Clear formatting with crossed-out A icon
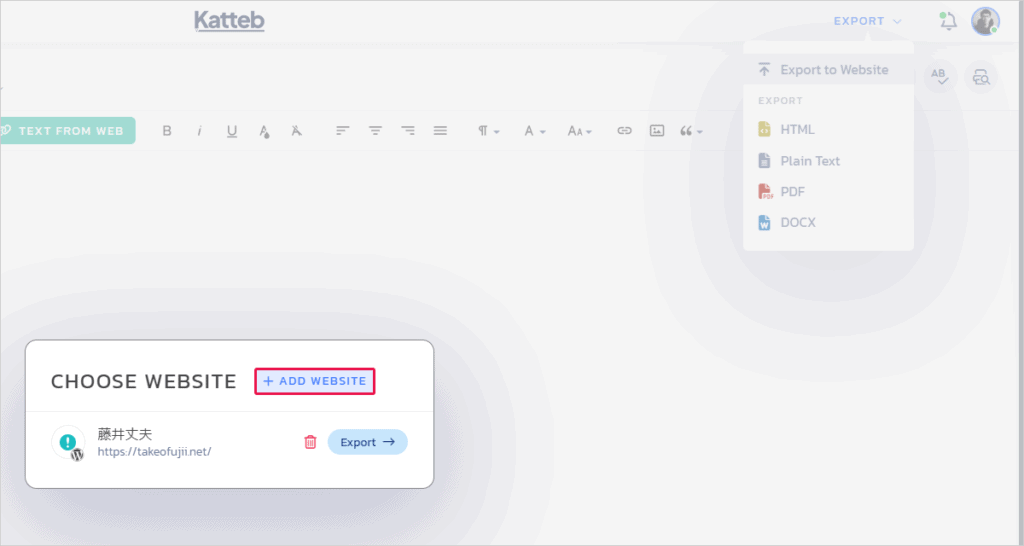Viewport: 1024px width, 546px height. click(x=296, y=131)
